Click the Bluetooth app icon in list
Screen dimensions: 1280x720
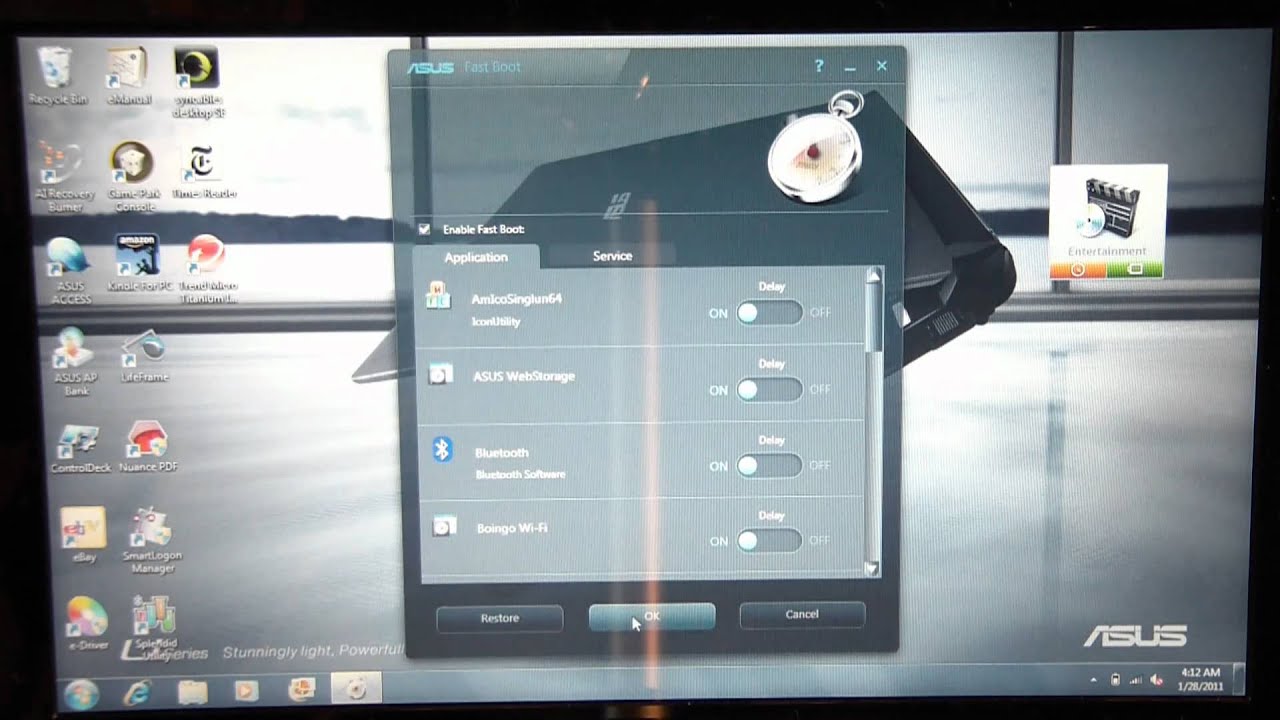tap(442, 449)
